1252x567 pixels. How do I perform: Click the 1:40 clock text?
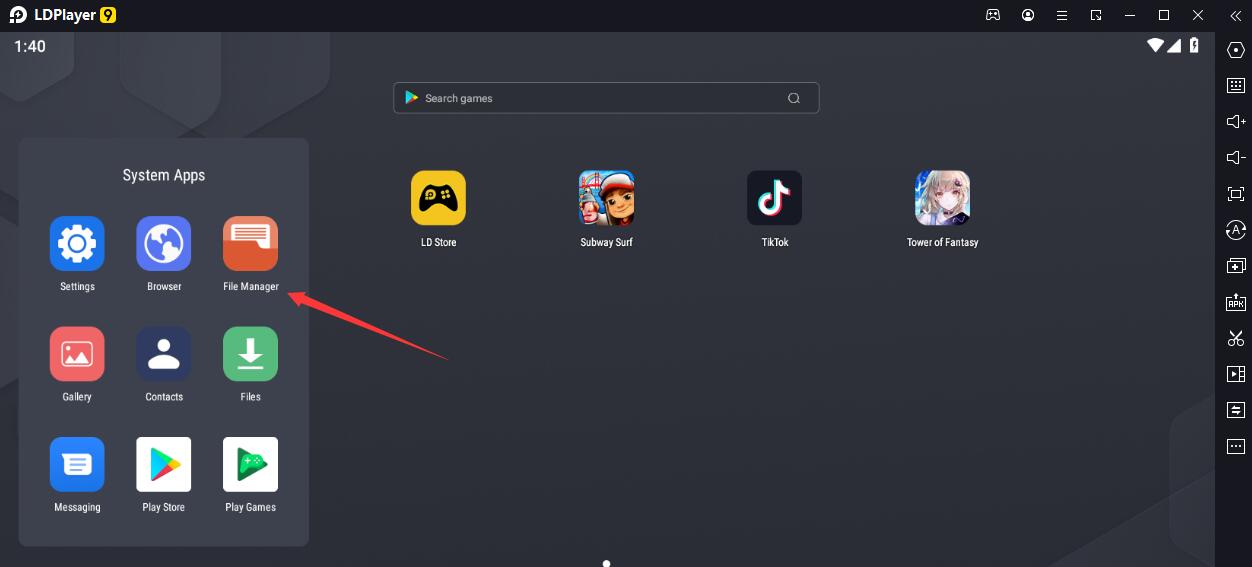(29, 46)
